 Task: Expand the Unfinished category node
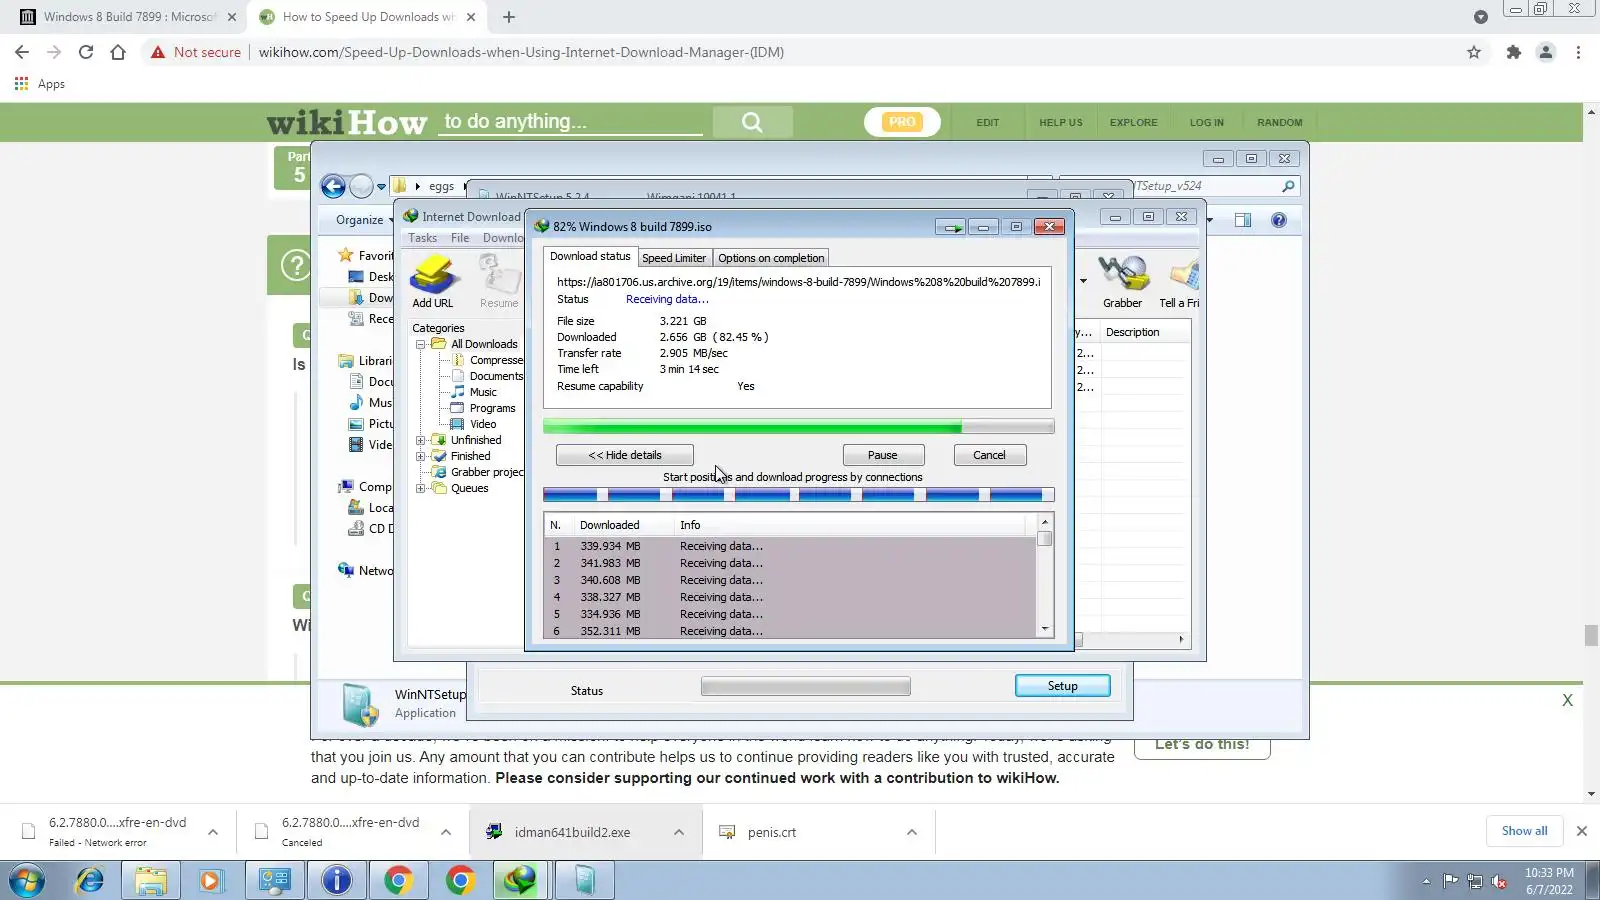tap(421, 440)
